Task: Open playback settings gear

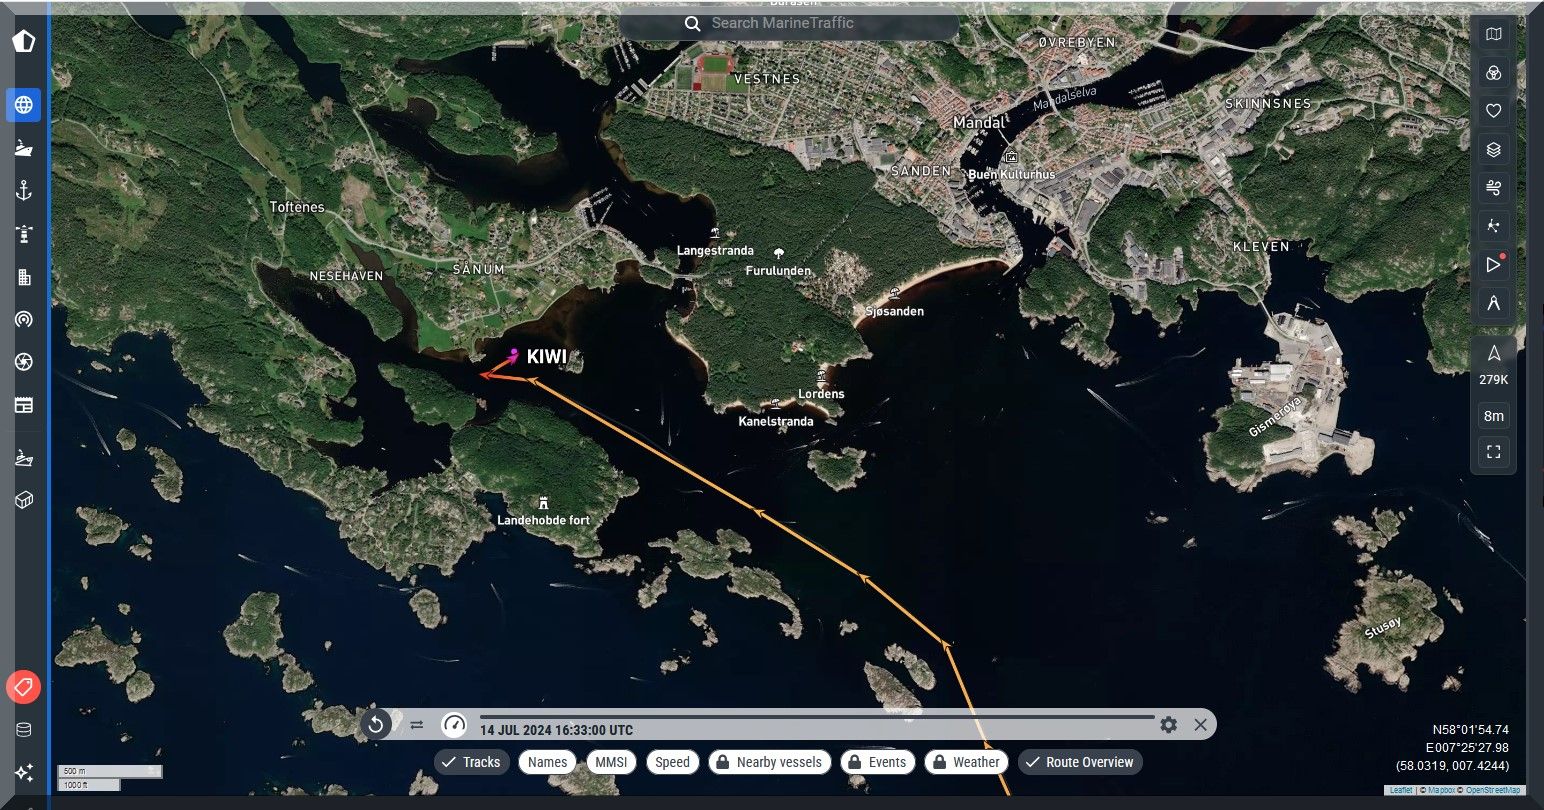Action: [1168, 725]
